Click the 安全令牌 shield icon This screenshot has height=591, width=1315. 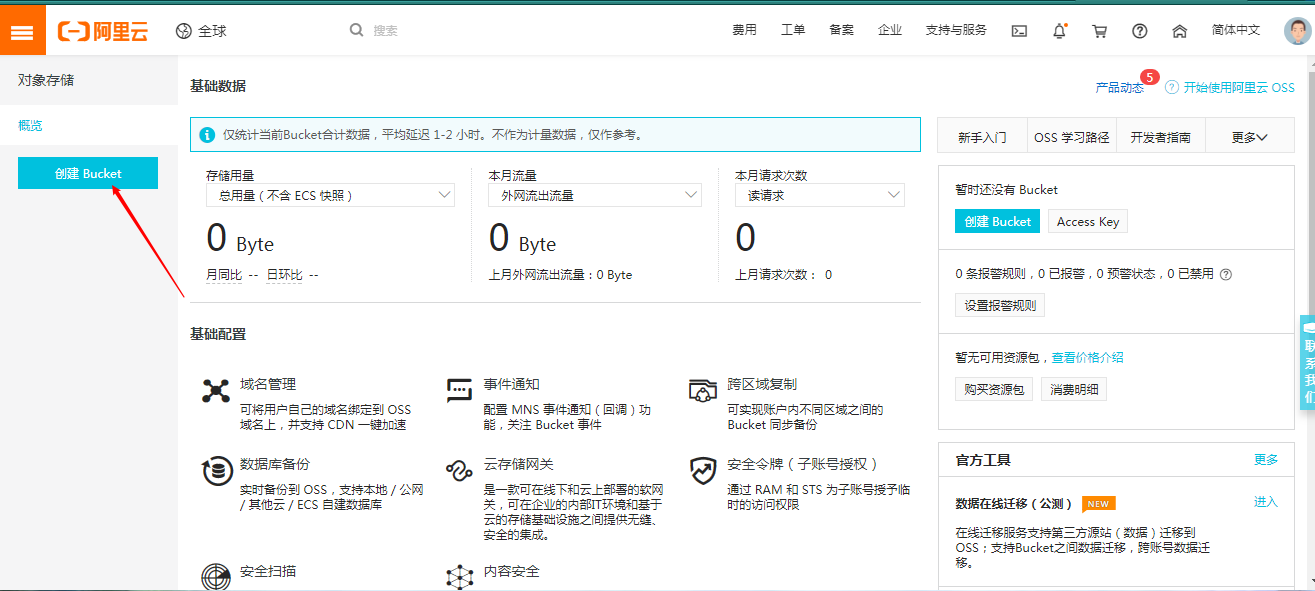704,470
